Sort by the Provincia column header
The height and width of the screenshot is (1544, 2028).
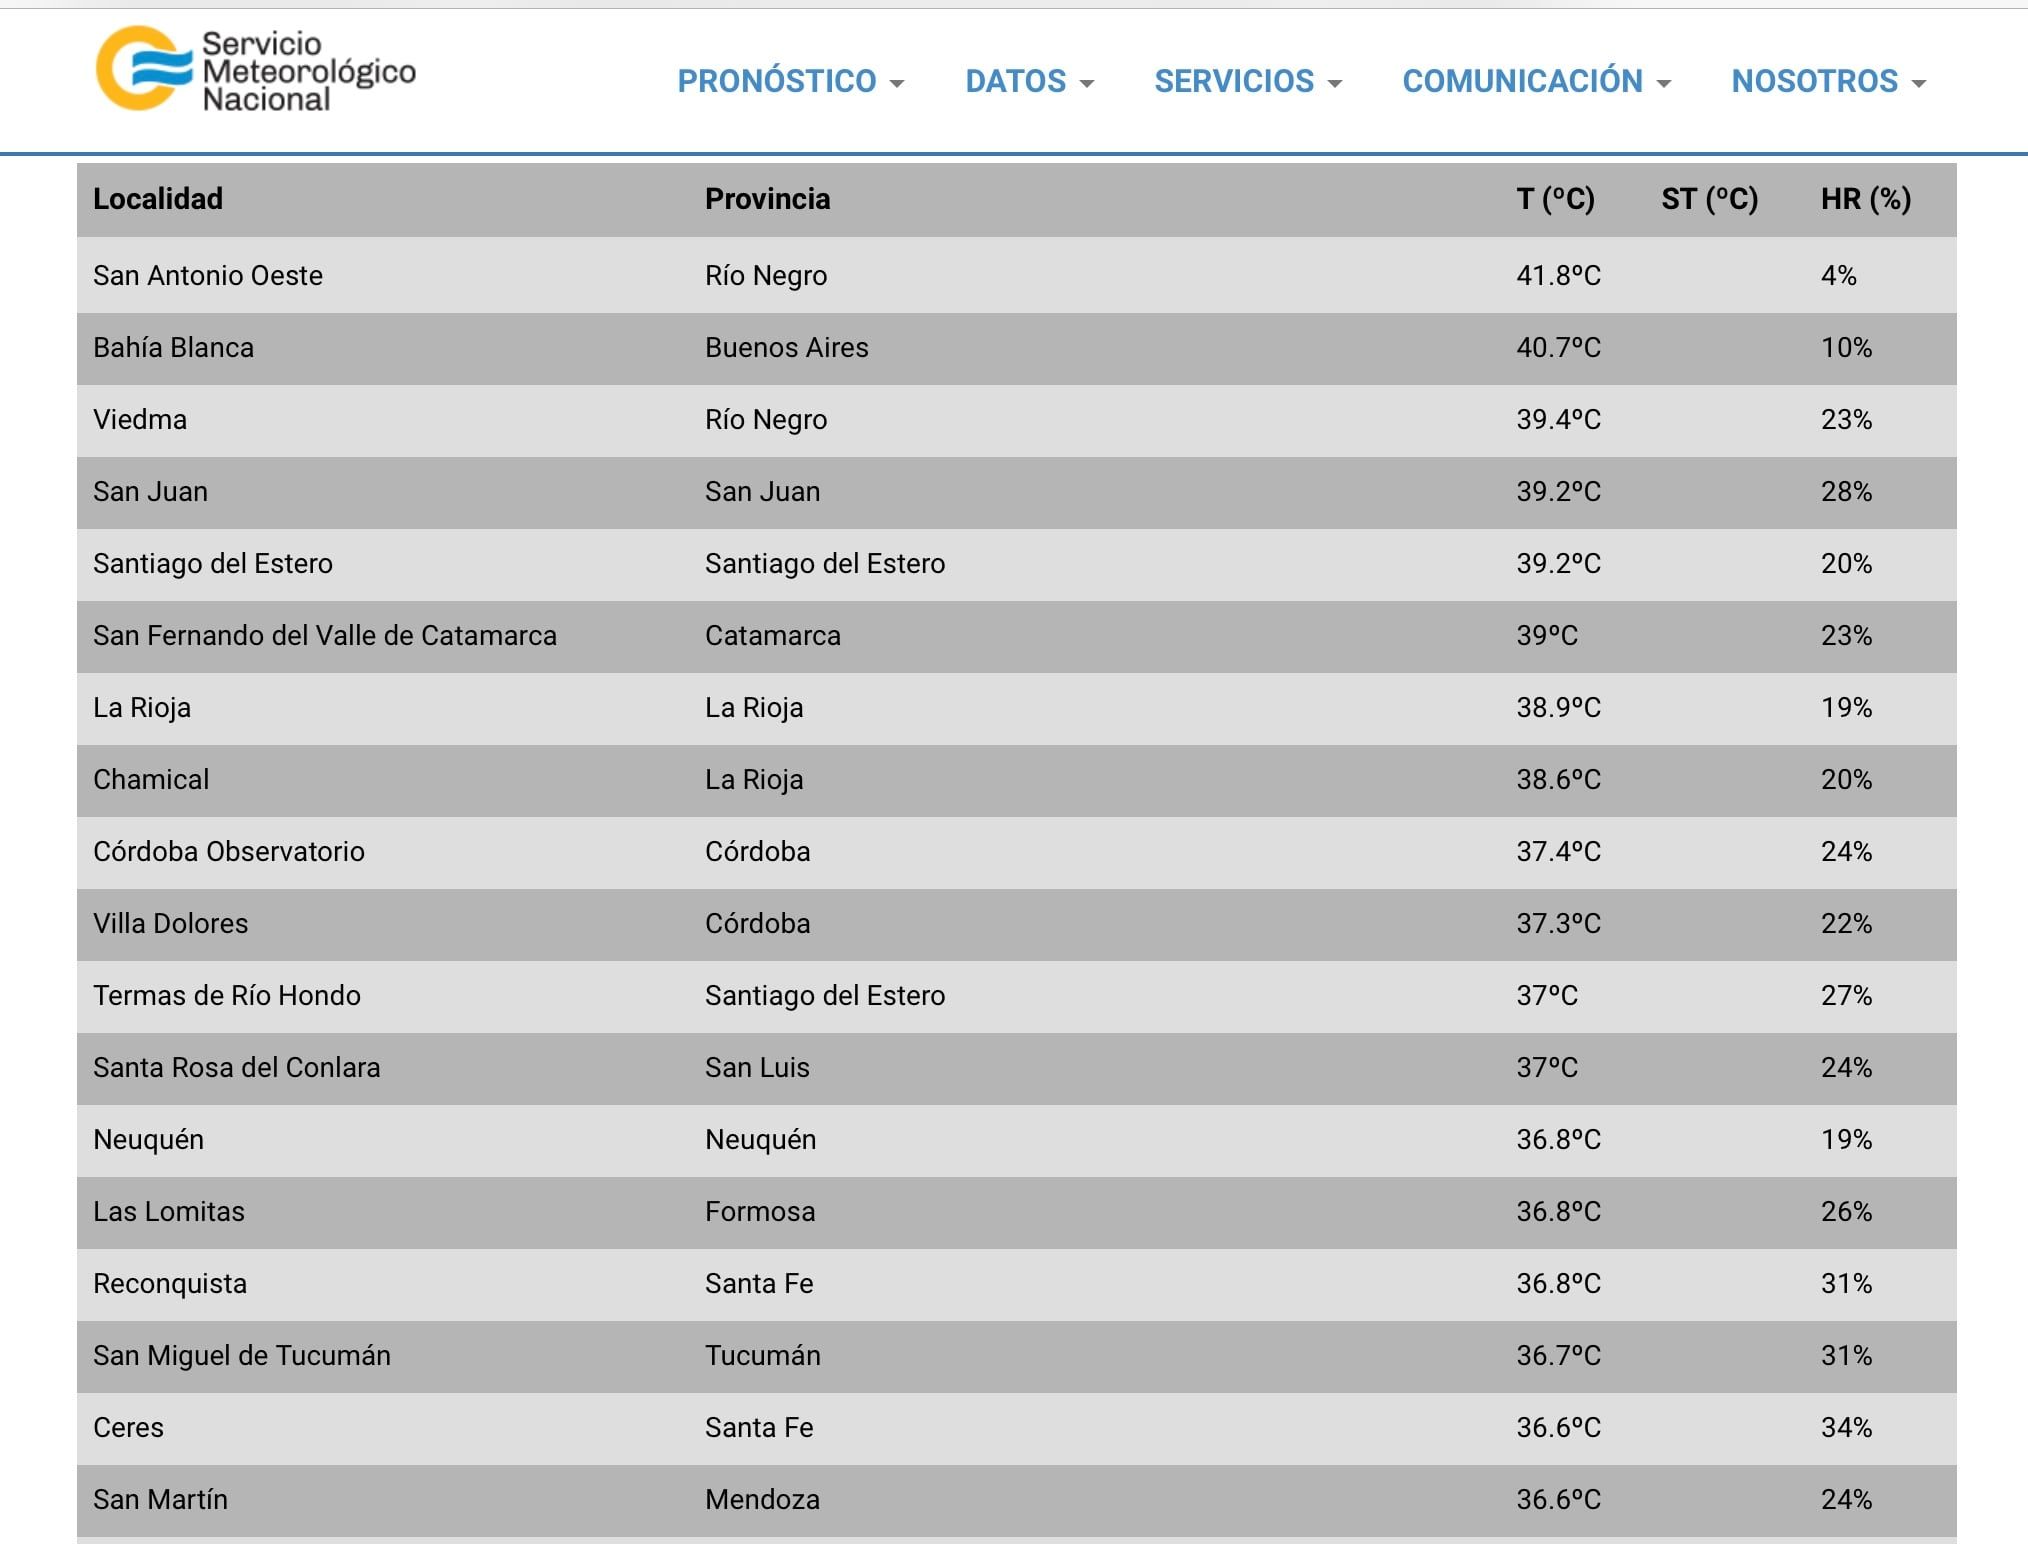[x=767, y=199]
